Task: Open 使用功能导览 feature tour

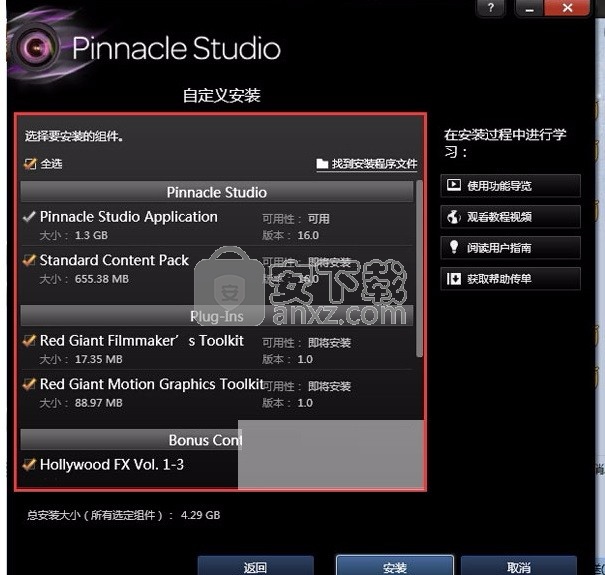Action: tap(510, 186)
